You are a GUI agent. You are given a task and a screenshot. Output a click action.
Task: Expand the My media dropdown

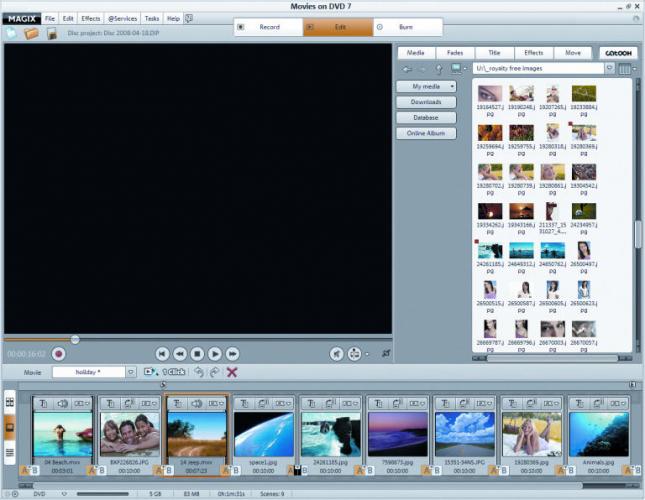tap(452, 86)
